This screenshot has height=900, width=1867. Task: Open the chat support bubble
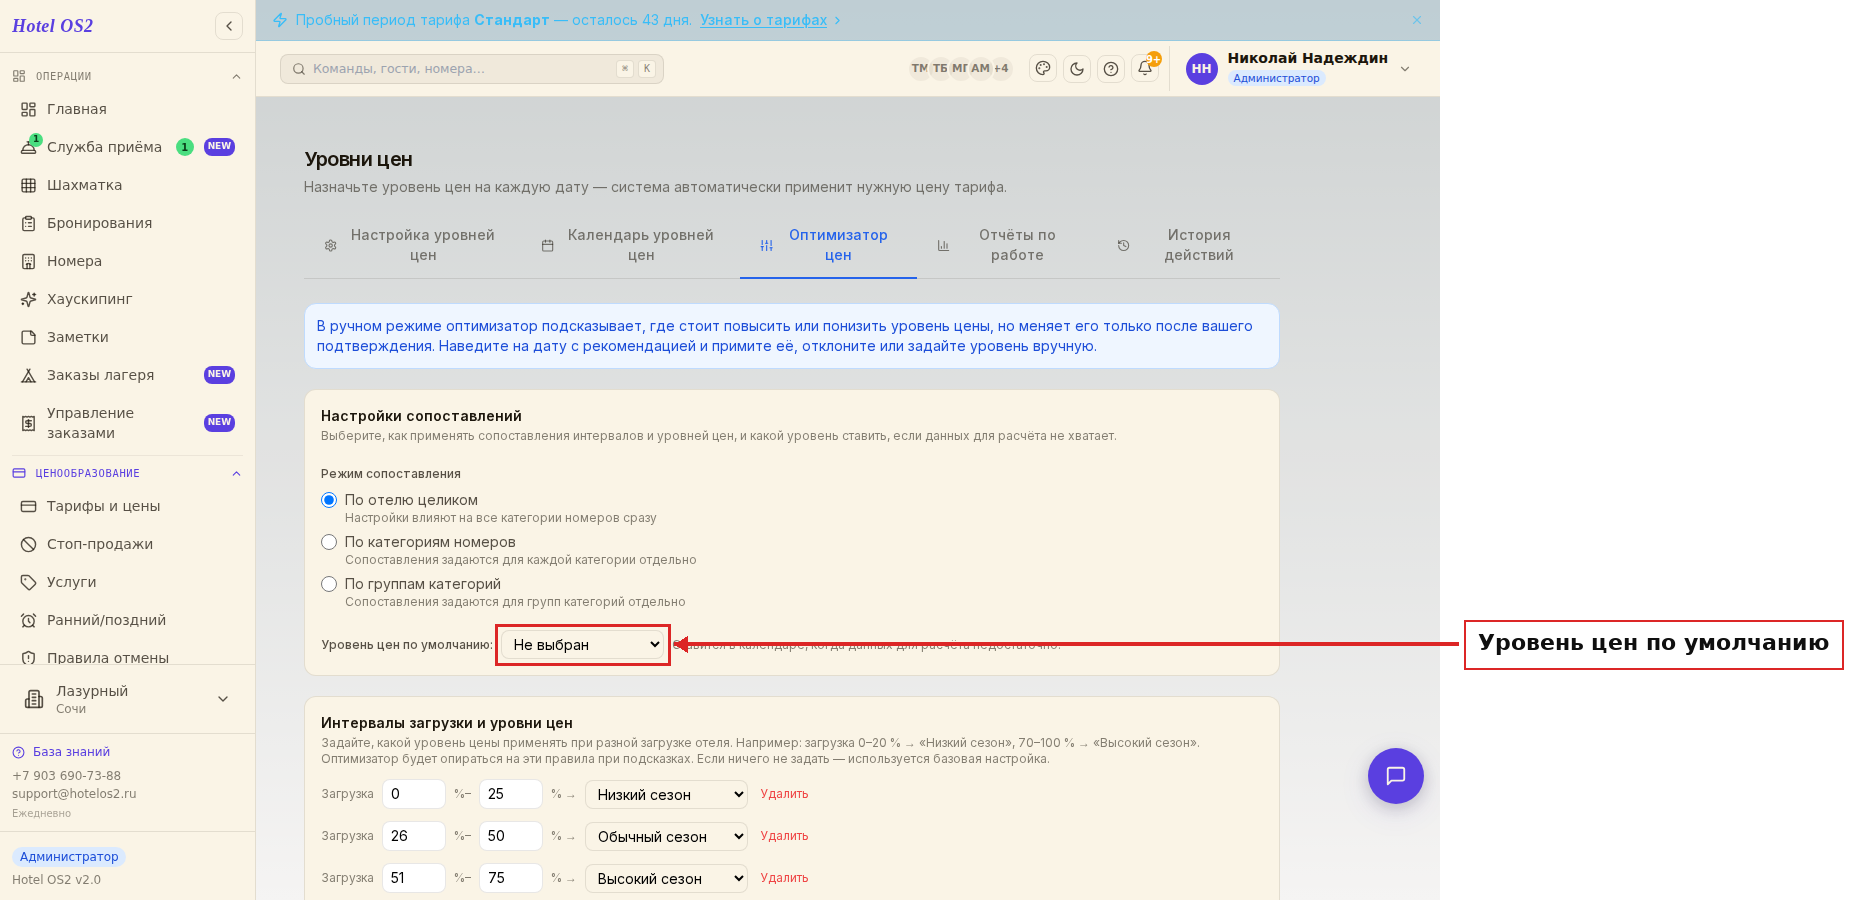pyautogui.click(x=1396, y=776)
